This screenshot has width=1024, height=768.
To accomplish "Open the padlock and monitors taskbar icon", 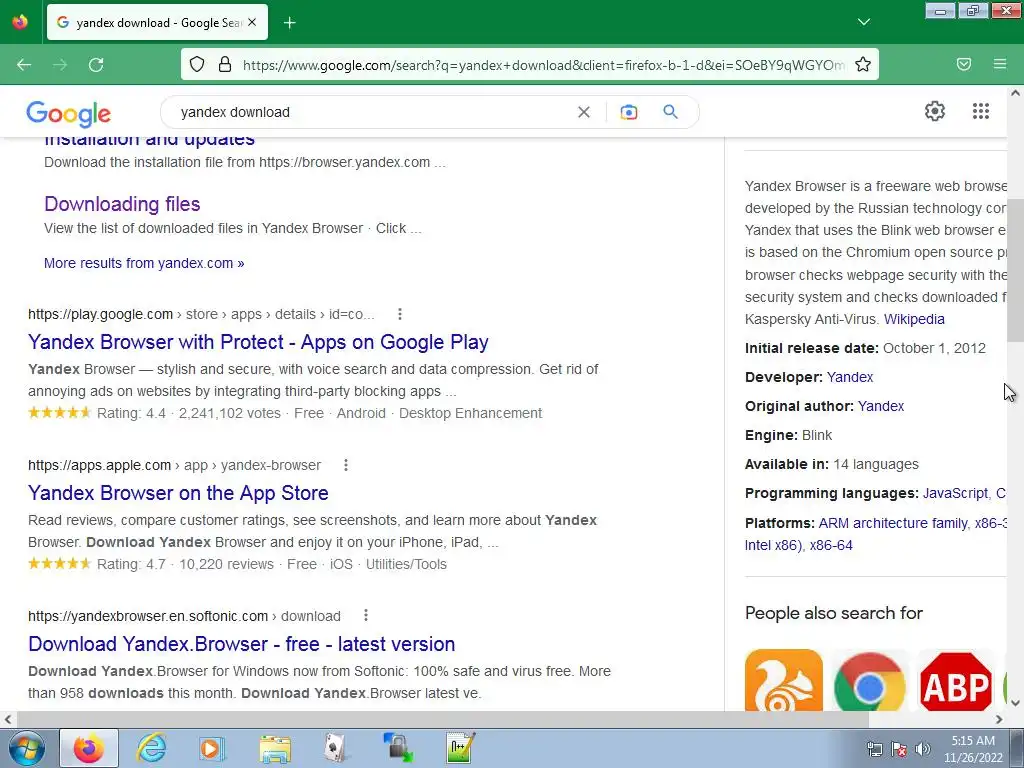I will (398, 748).
